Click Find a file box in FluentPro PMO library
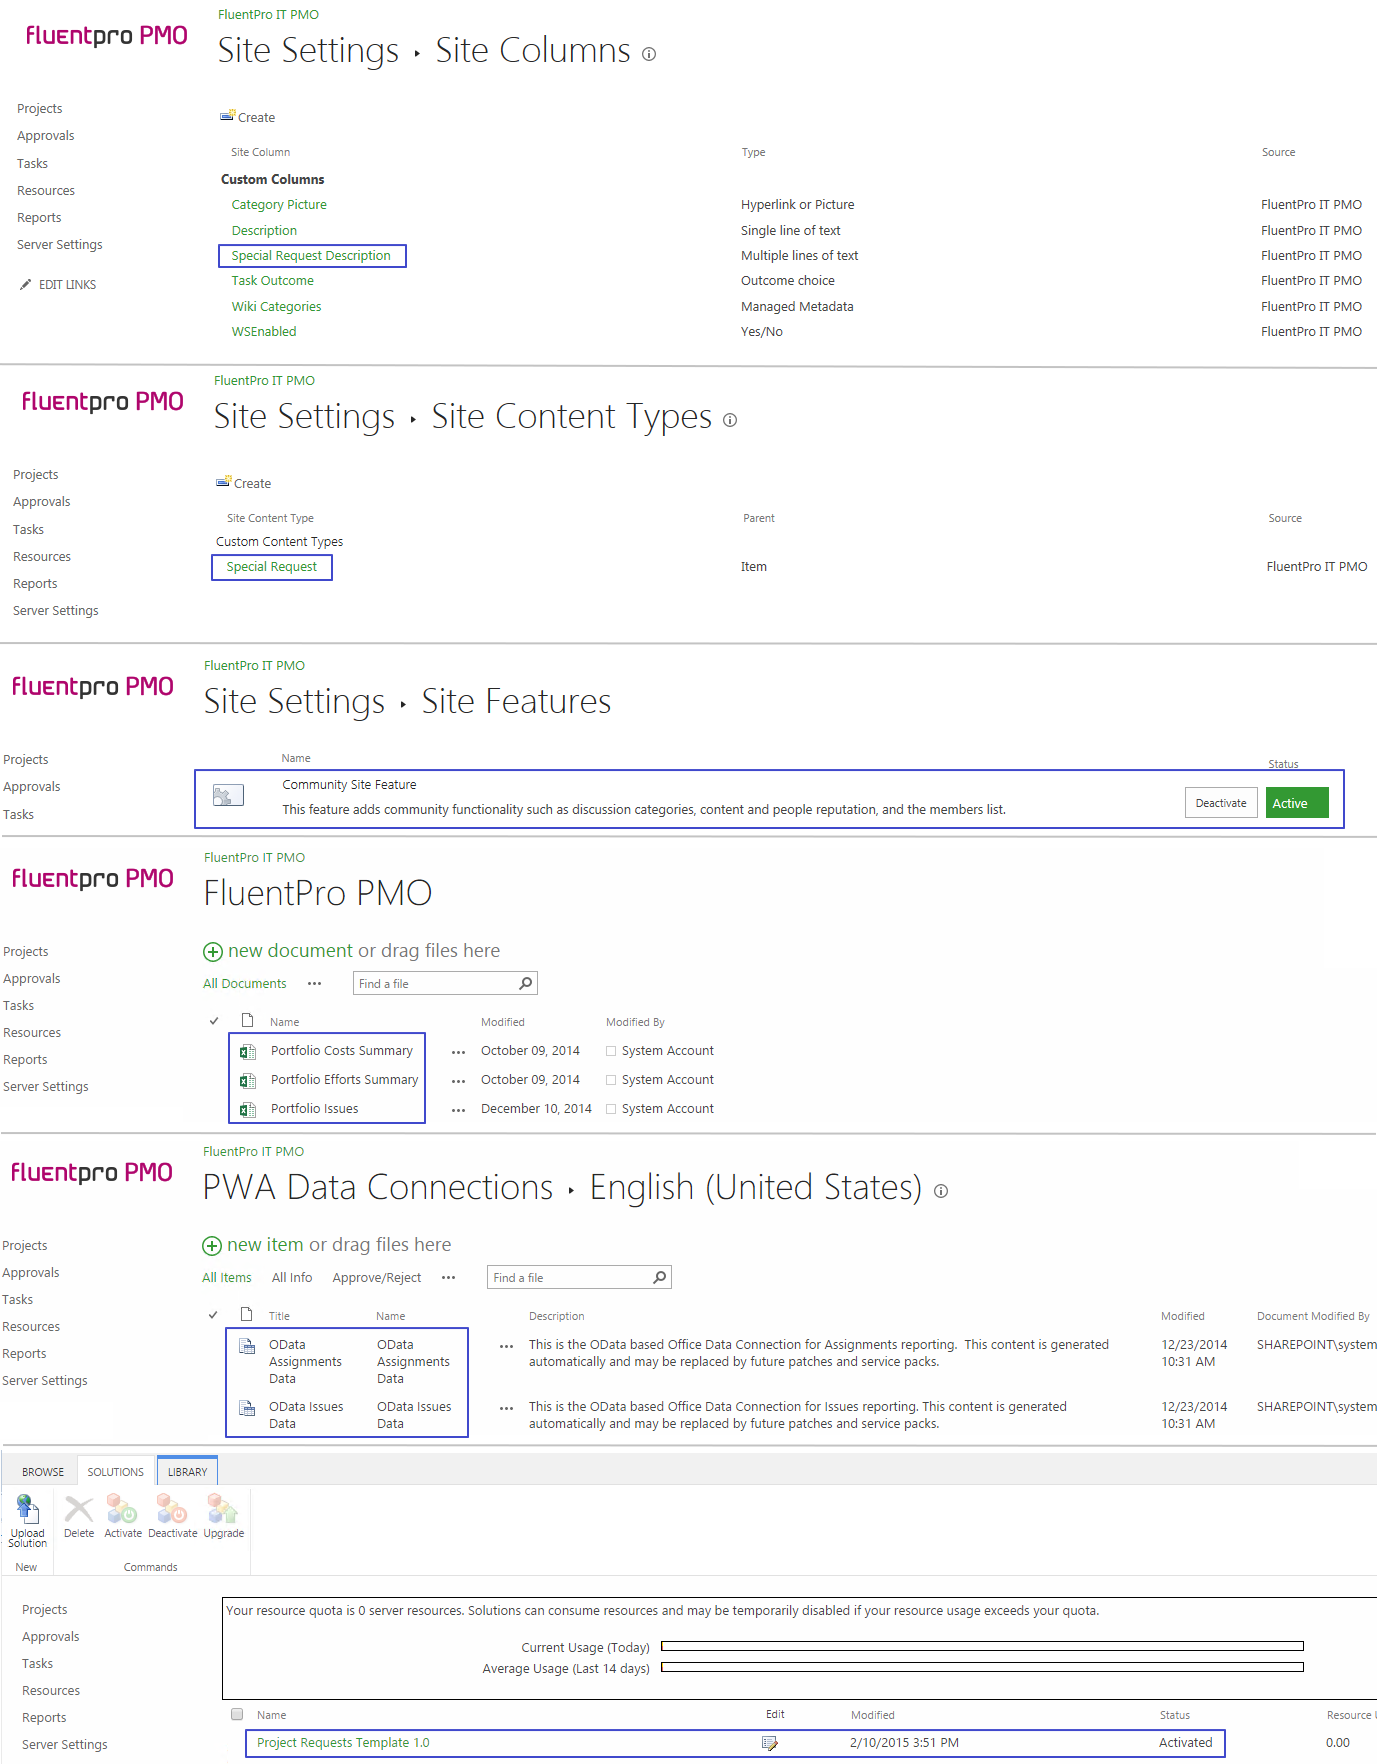Screen dimensions: 1377x1764 [445, 984]
